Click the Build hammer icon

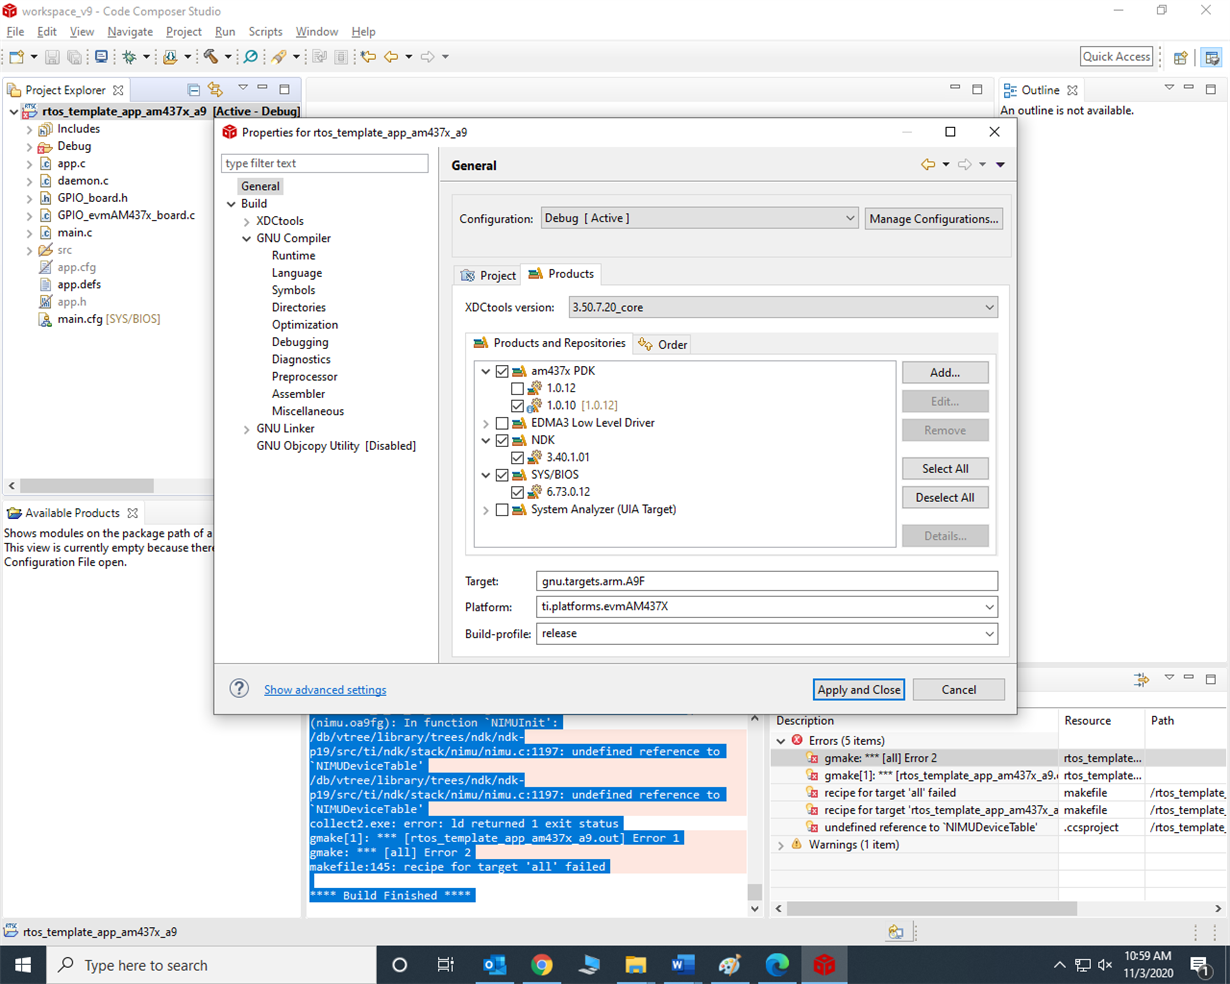pyautogui.click(x=211, y=57)
